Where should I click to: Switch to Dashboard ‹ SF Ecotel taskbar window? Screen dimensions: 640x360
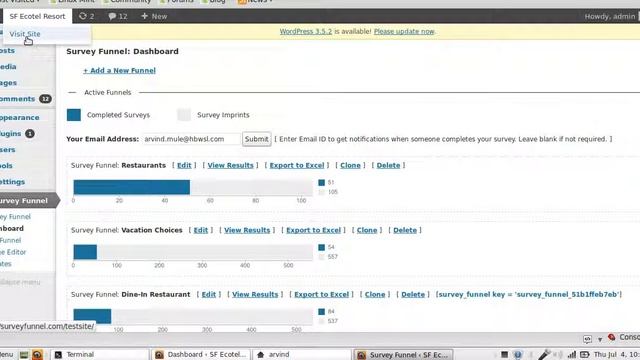[200, 354]
